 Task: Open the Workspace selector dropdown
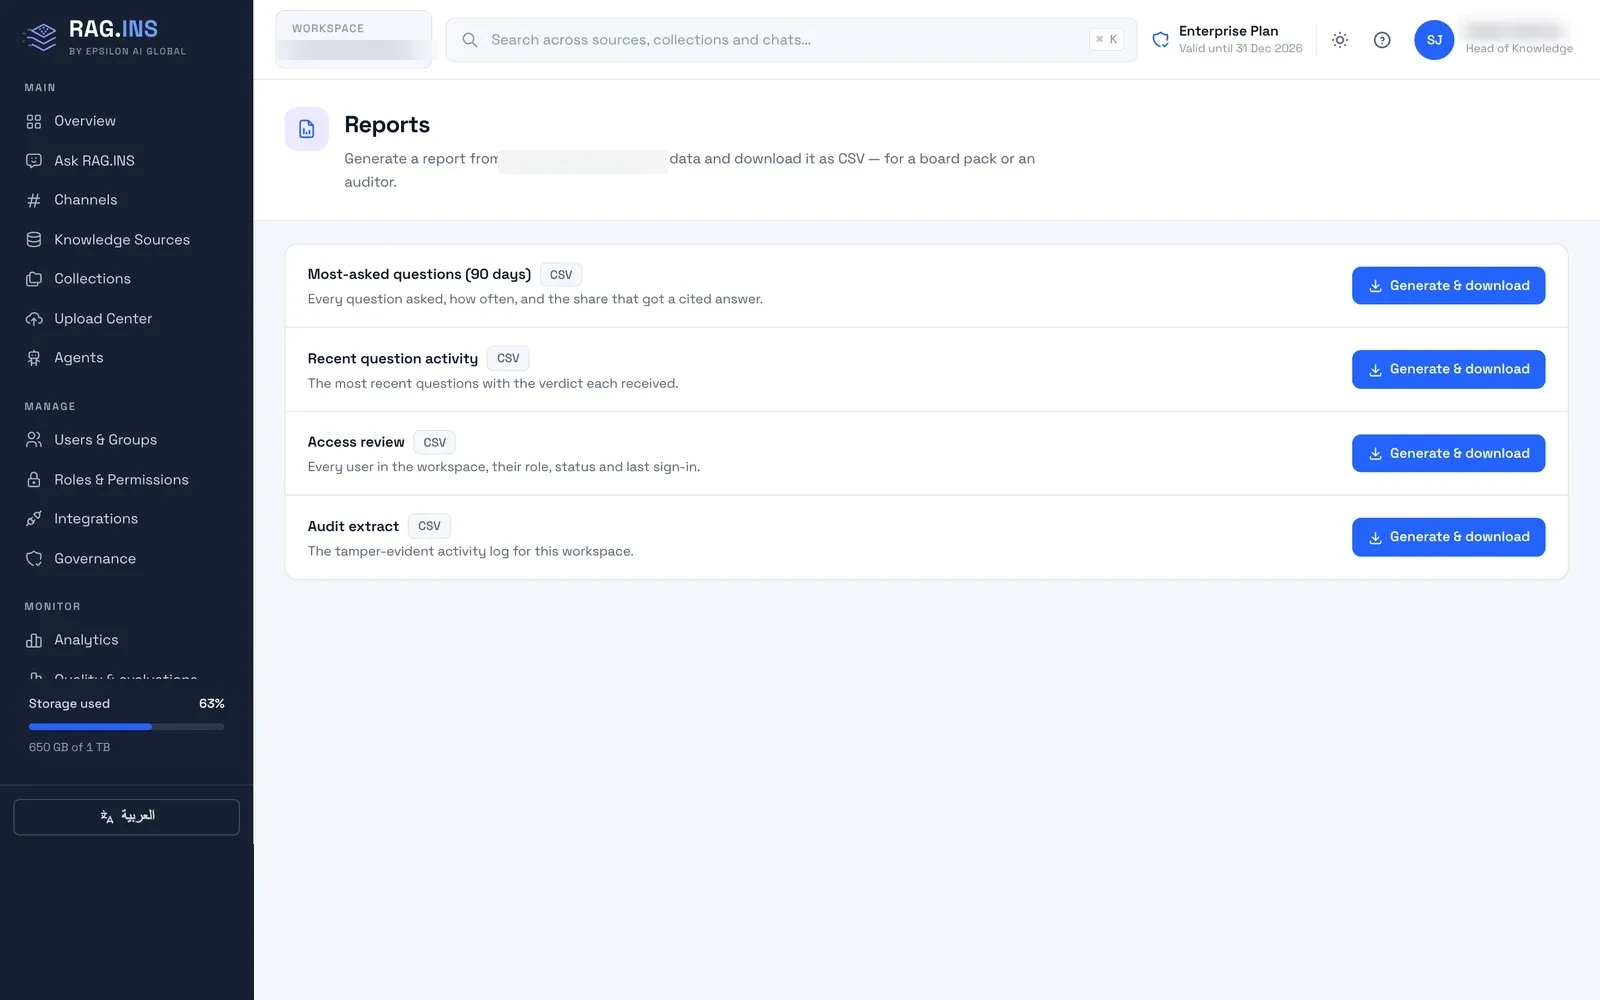[354, 40]
